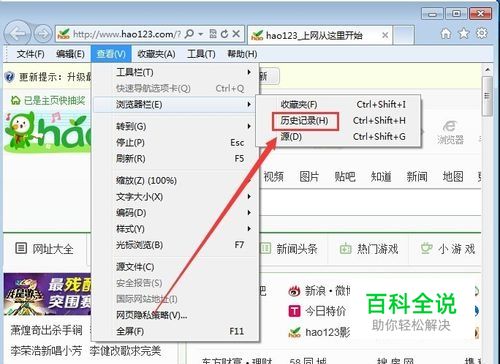
Task: Open the 小游戏 tab
Action: tap(448, 249)
